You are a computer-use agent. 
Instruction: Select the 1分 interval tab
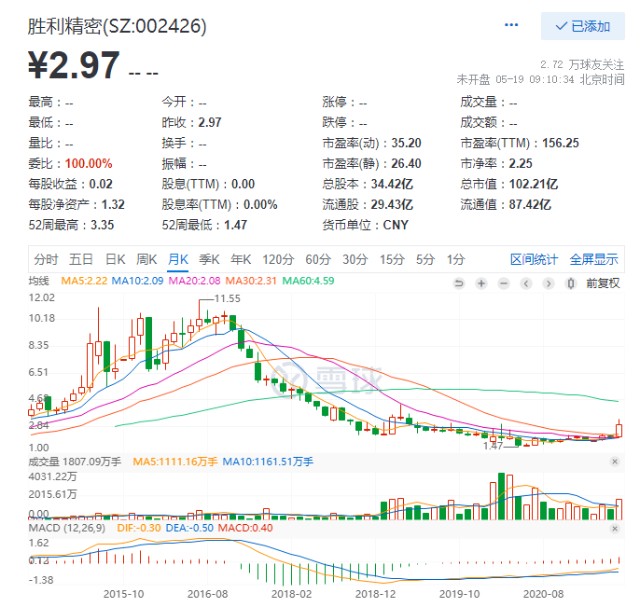(456, 259)
